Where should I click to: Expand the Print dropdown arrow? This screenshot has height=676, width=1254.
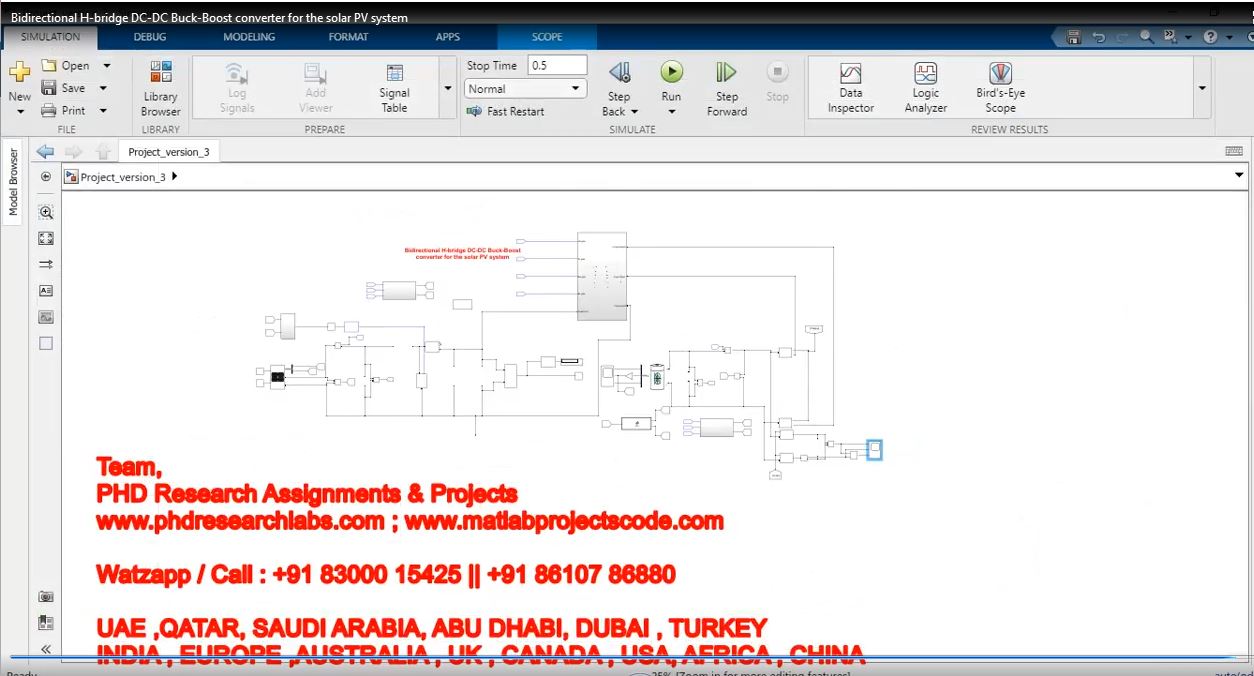(x=103, y=111)
